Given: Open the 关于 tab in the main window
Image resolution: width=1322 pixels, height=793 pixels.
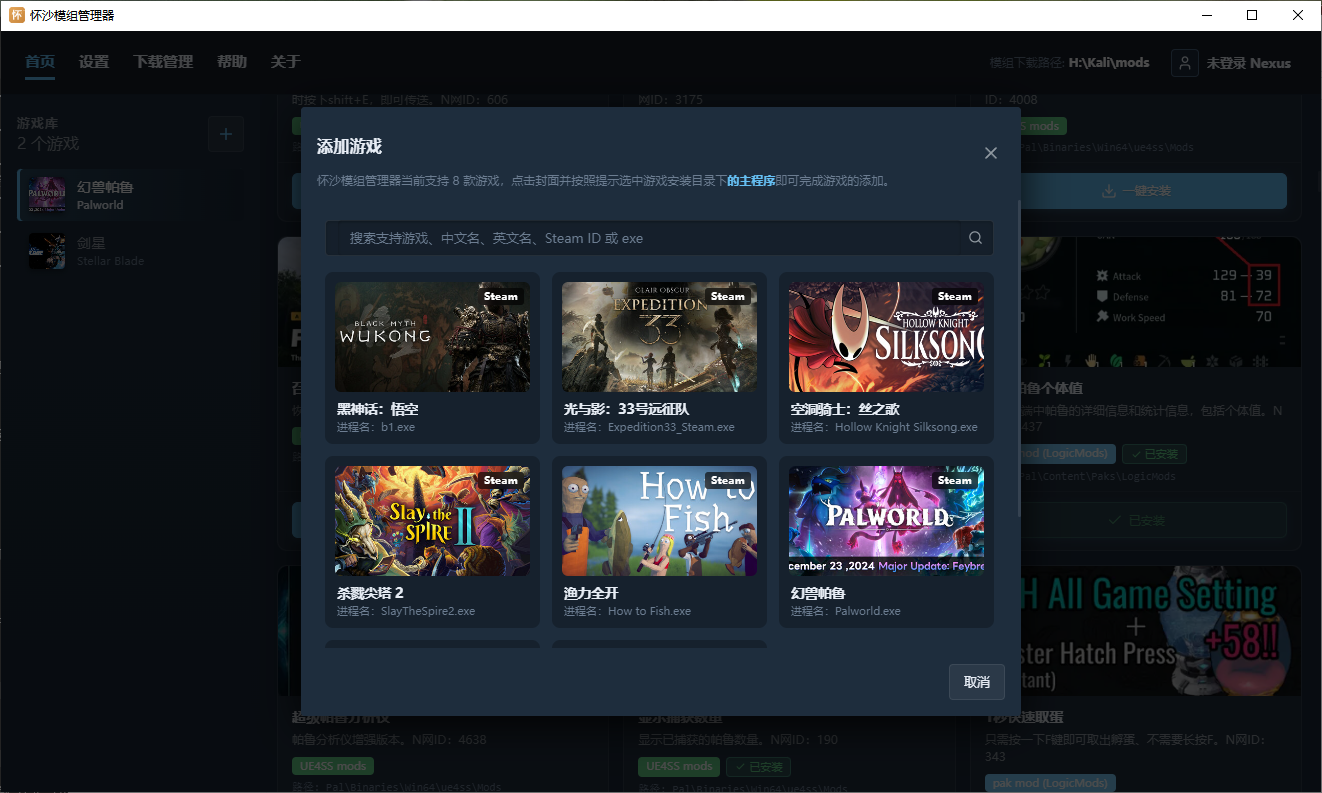Looking at the screenshot, I should click(x=286, y=62).
